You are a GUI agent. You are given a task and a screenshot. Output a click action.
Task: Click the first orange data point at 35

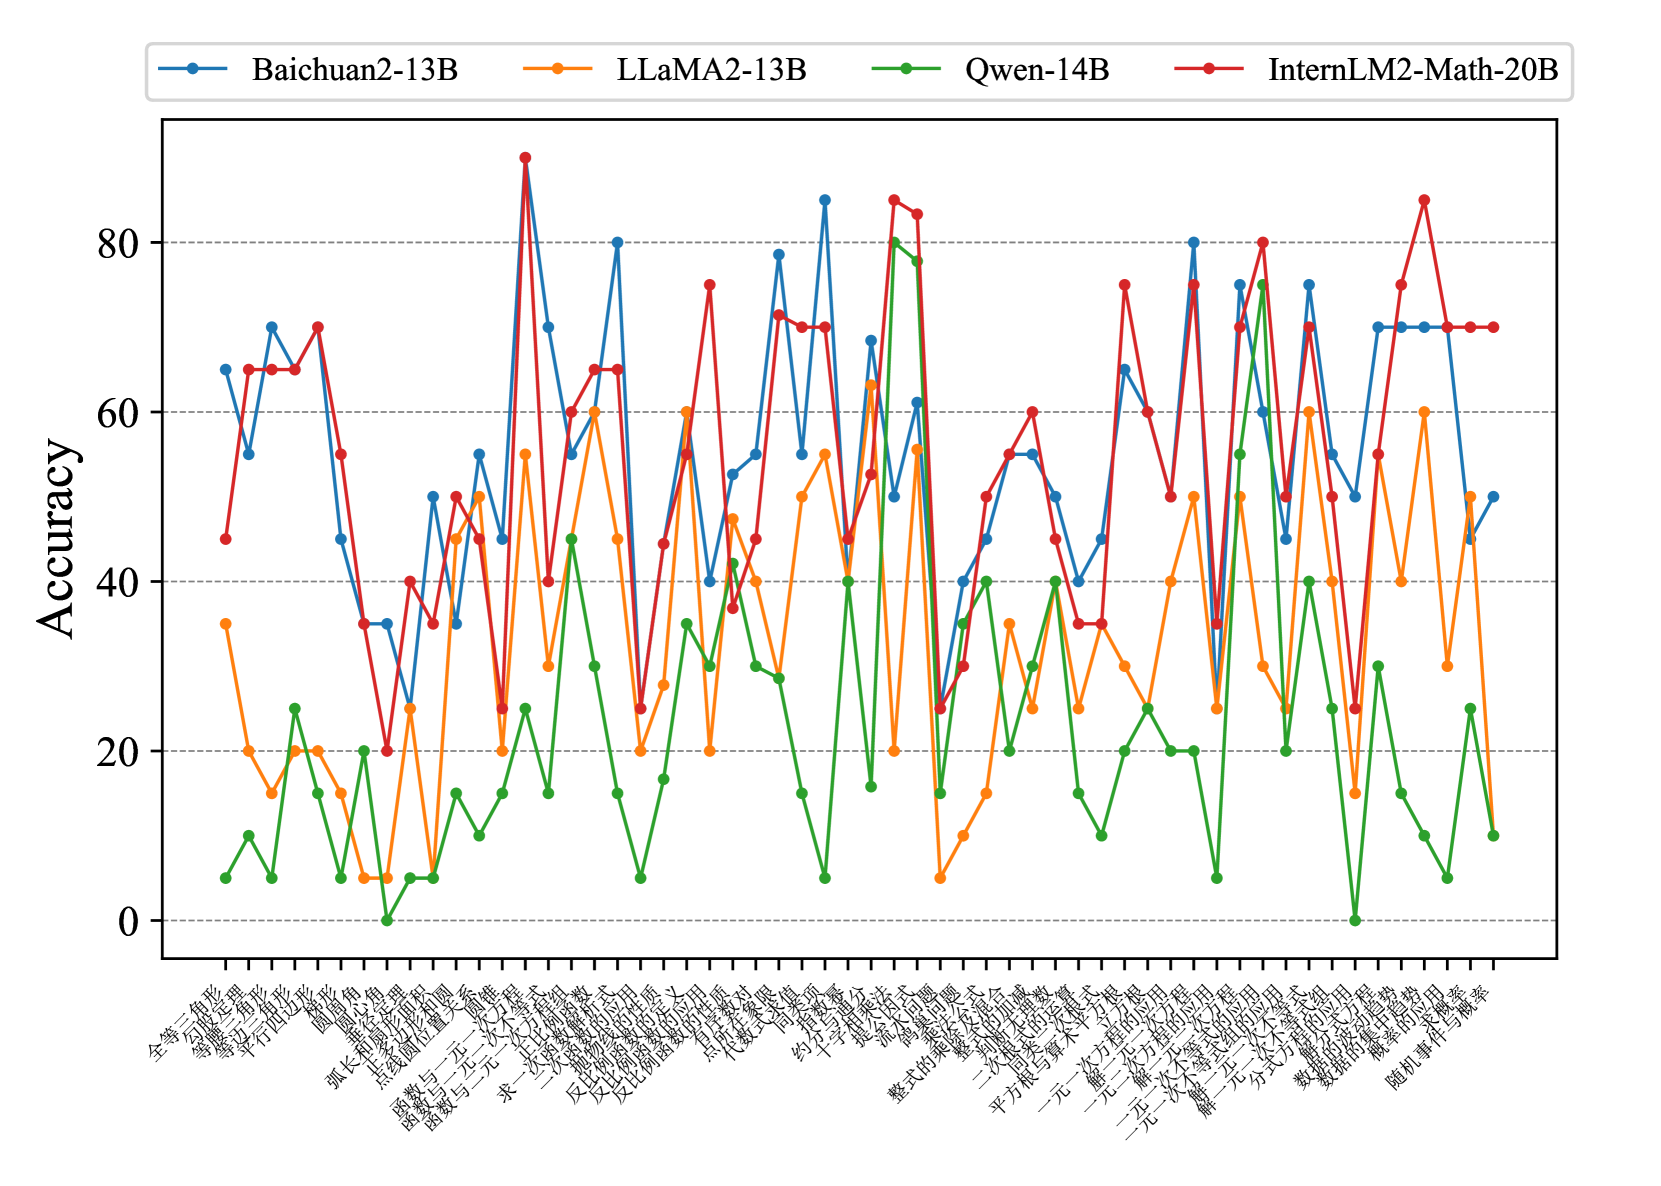click(226, 624)
